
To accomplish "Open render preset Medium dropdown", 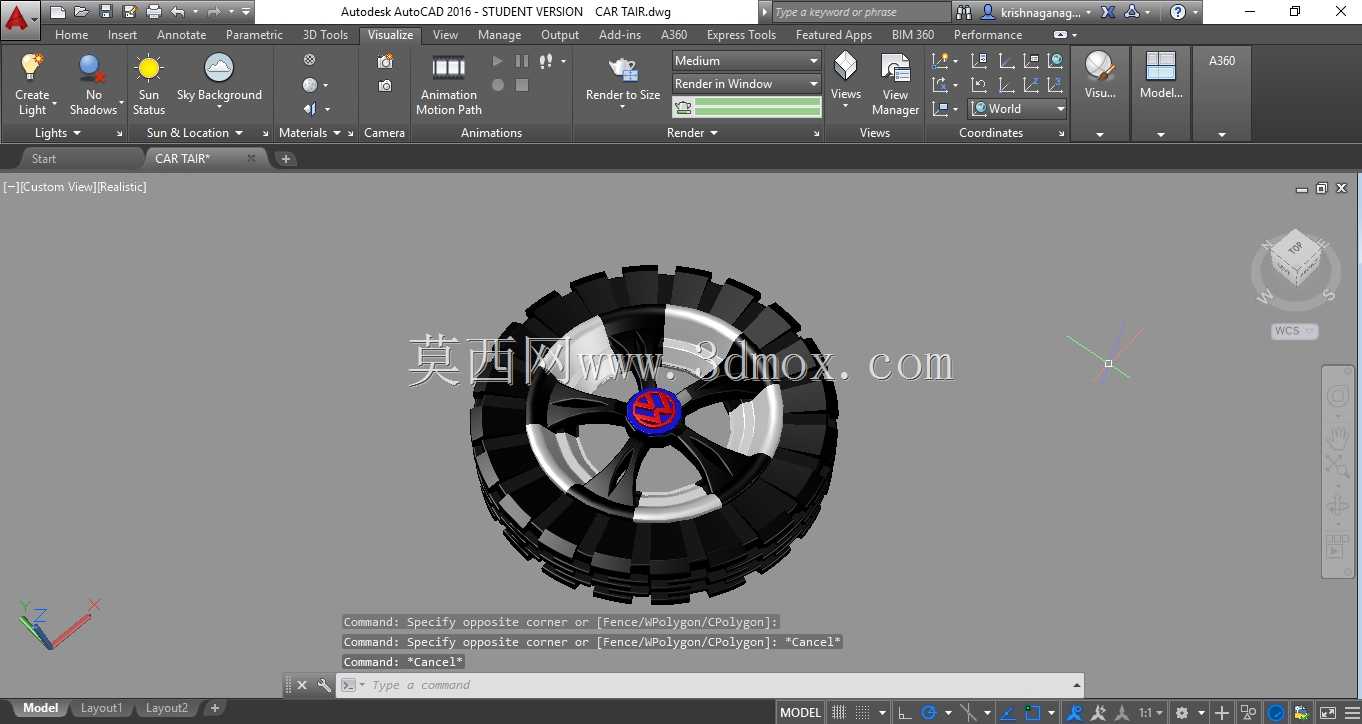I will pyautogui.click(x=747, y=61).
